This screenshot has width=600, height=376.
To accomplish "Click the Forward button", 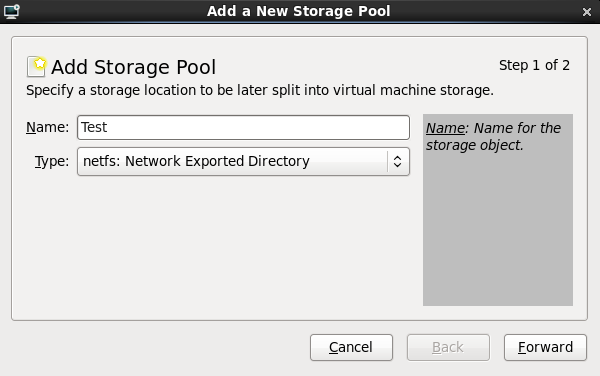I will coord(545,347).
